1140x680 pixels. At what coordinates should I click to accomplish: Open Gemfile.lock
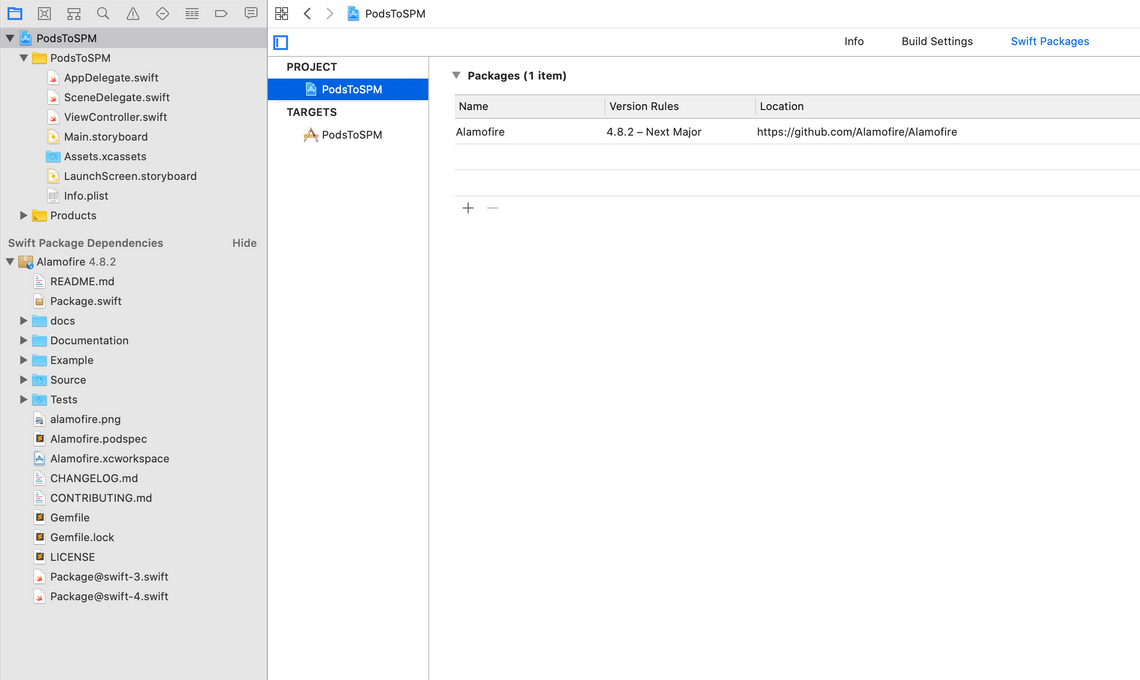[x=81, y=537]
